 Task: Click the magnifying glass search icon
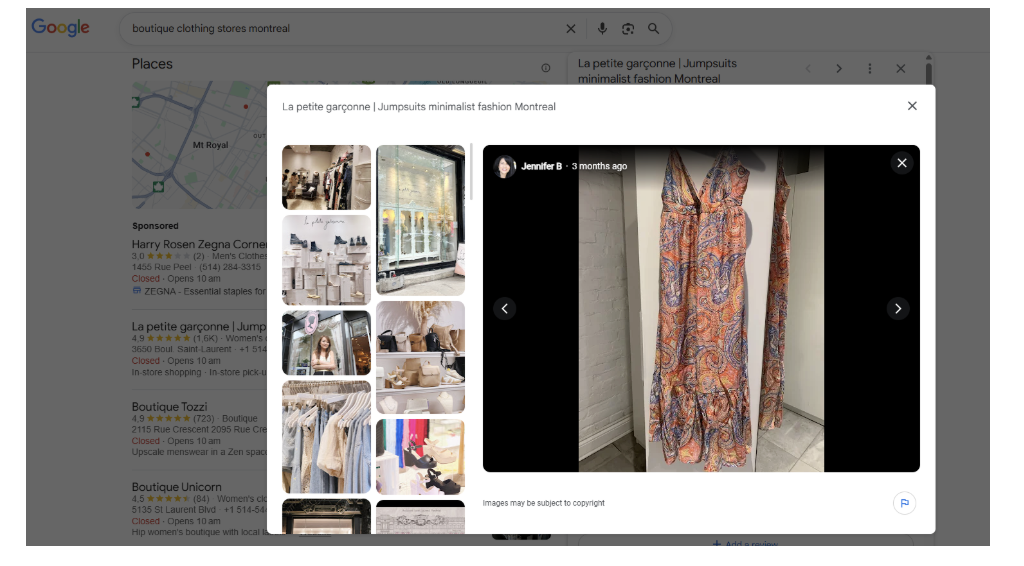[x=654, y=29]
